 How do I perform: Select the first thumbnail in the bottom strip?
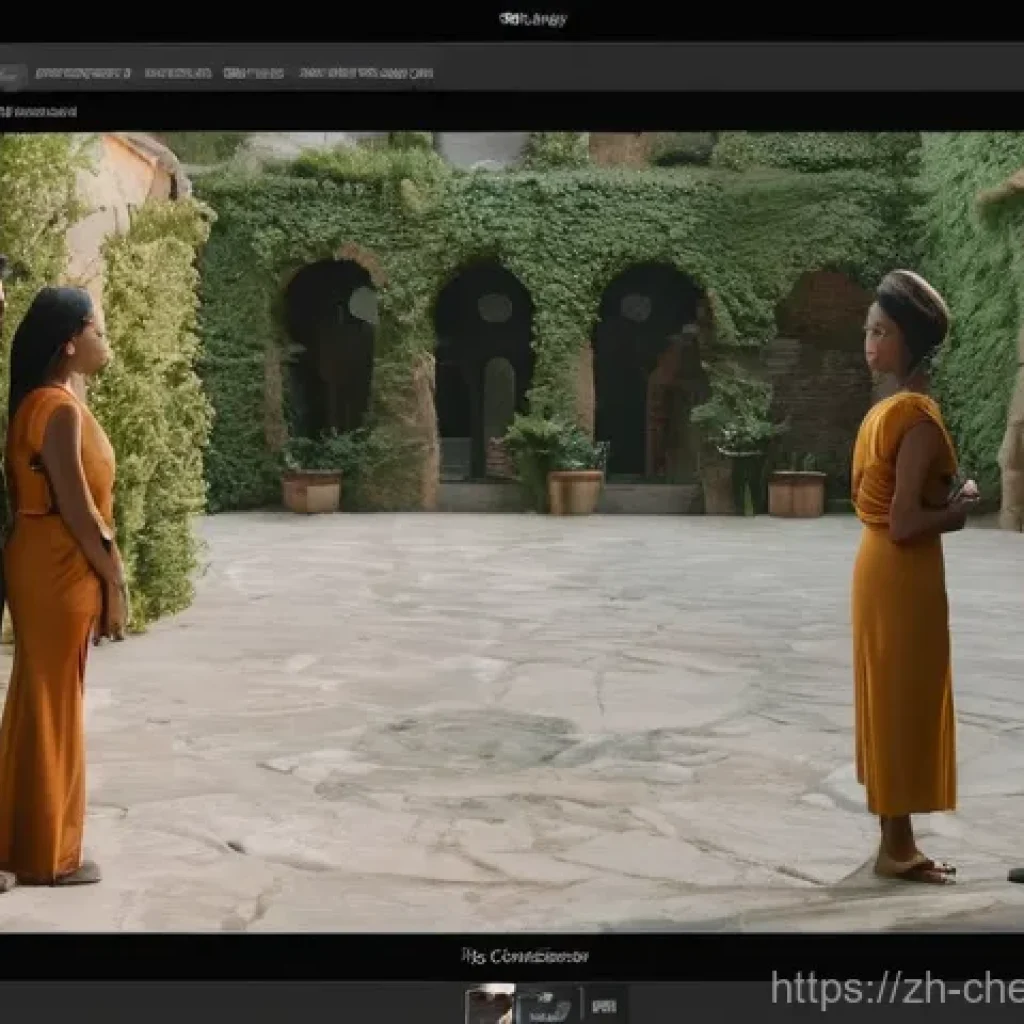pos(490,1004)
